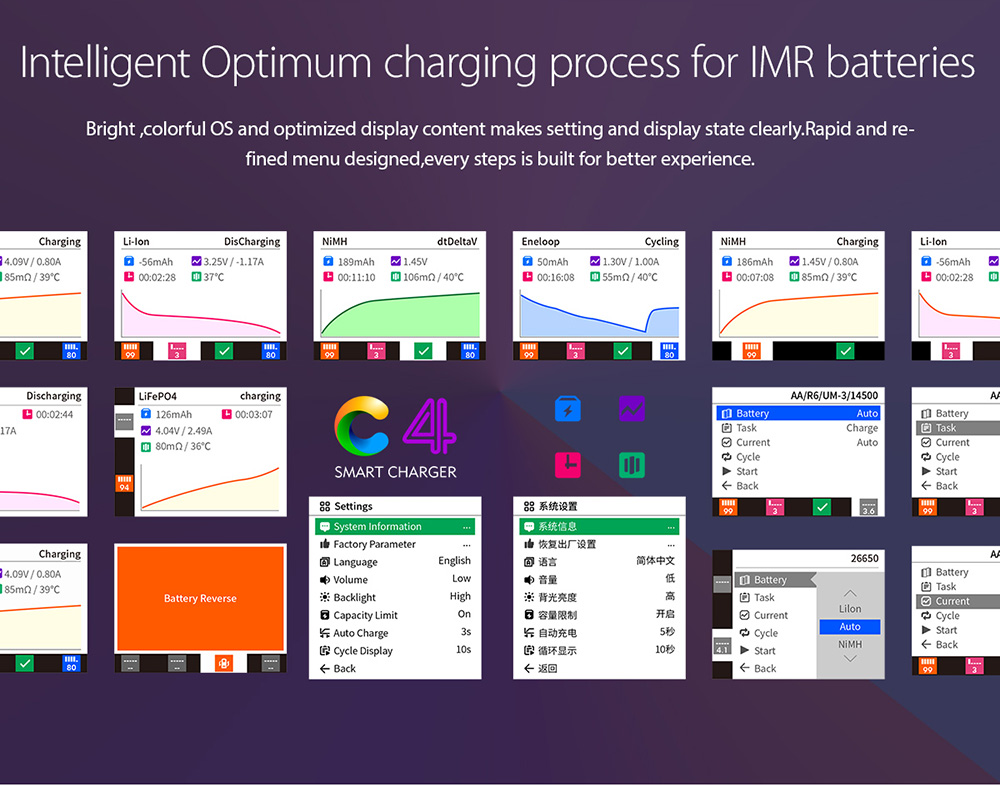Select Battery Auto row on AA/R6/UM-3/14500 screen
Screen dimensions: 1000x785
(x=798, y=413)
